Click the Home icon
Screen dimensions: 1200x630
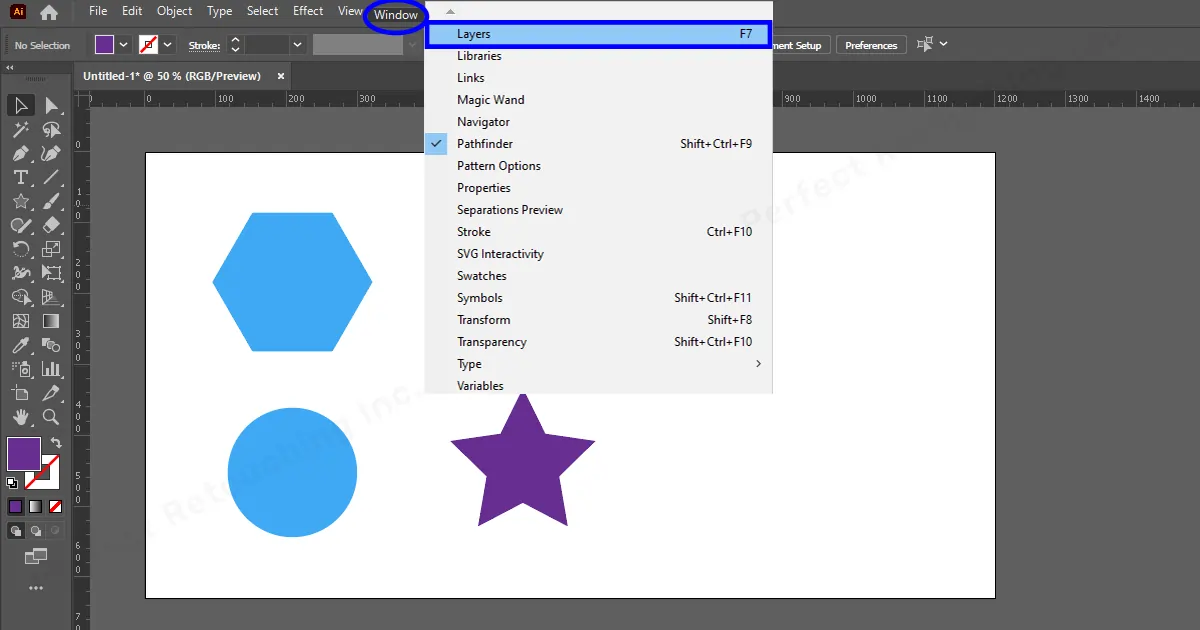[48, 13]
